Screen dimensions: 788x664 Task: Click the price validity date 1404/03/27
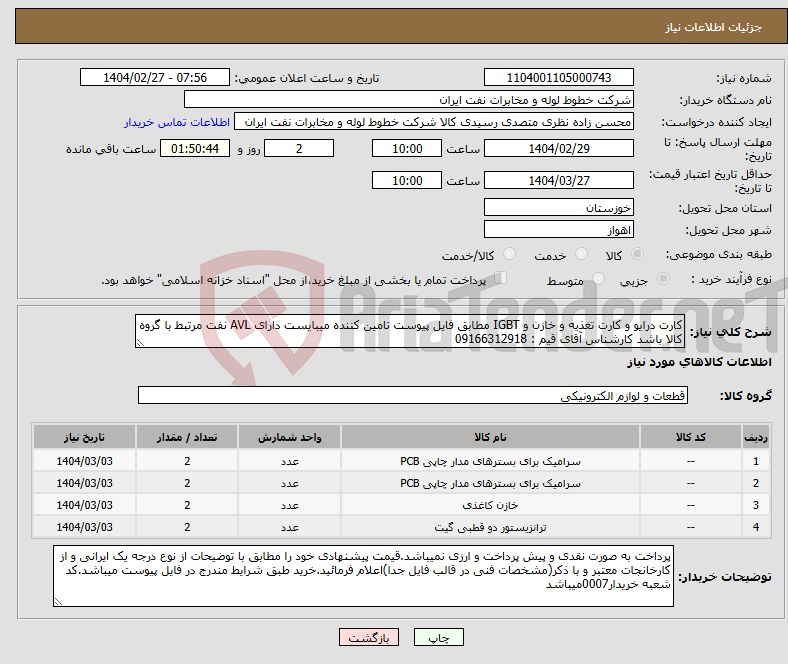558,180
